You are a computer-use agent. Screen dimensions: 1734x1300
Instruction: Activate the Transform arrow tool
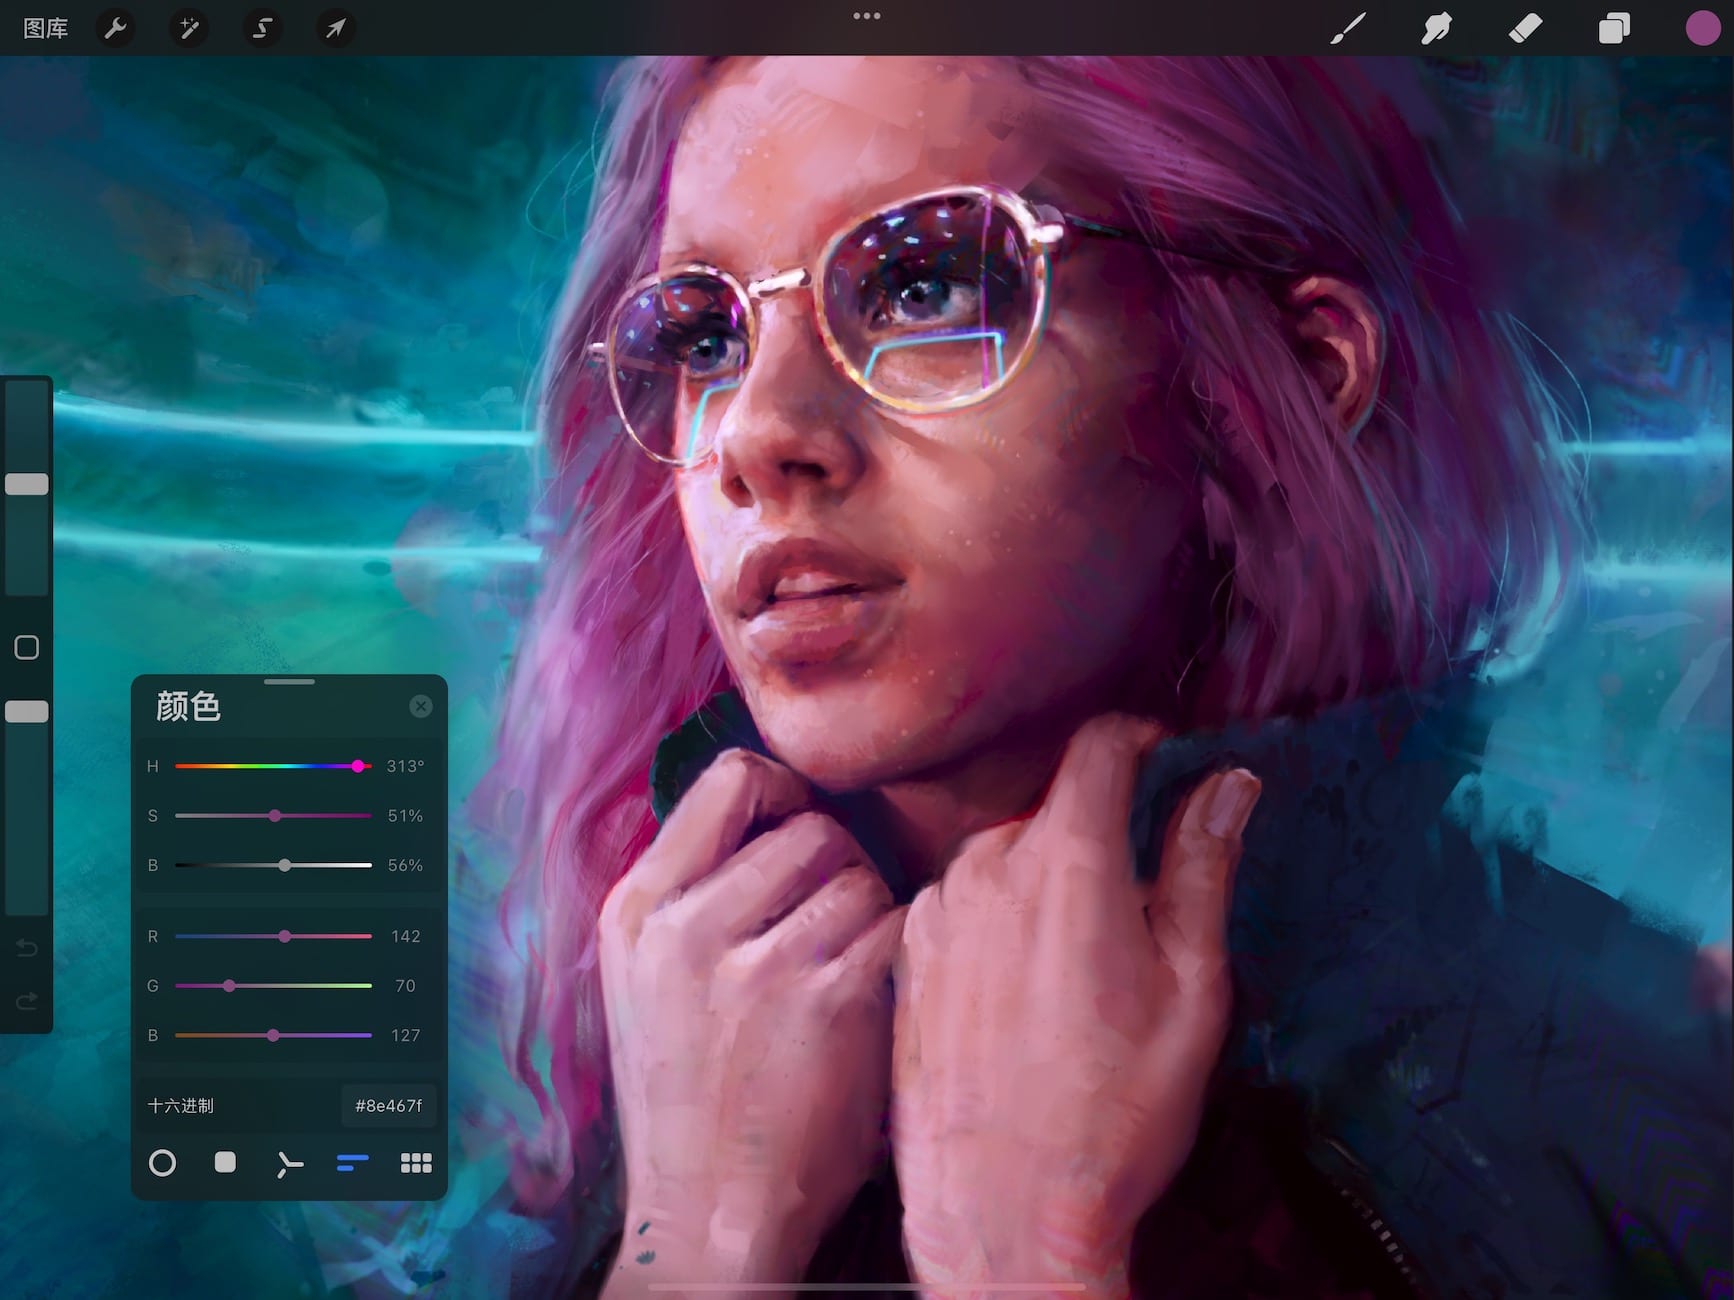click(x=335, y=28)
